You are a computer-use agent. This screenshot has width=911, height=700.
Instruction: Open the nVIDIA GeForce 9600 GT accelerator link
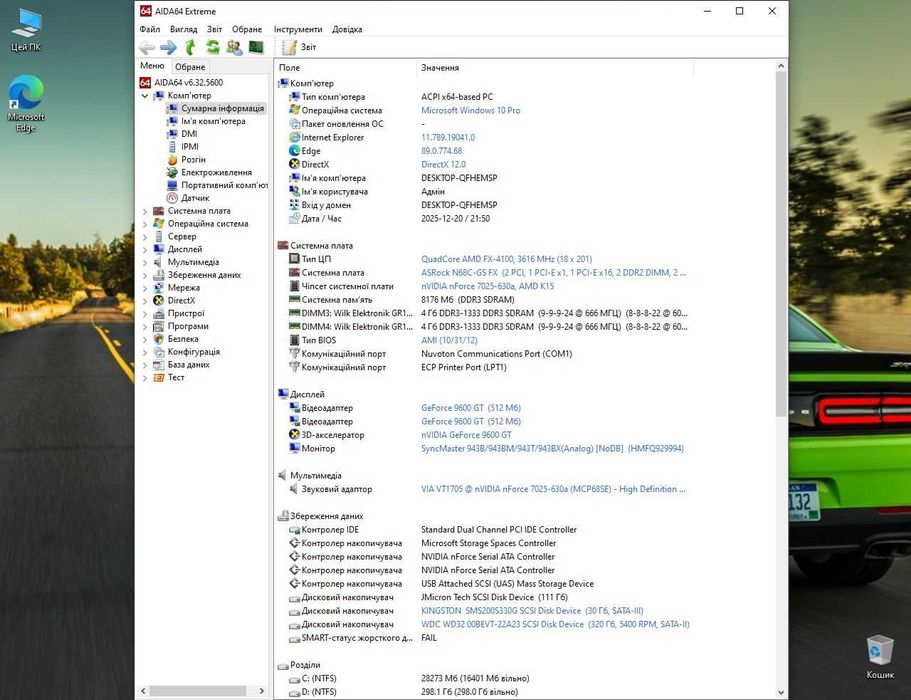(467, 435)
